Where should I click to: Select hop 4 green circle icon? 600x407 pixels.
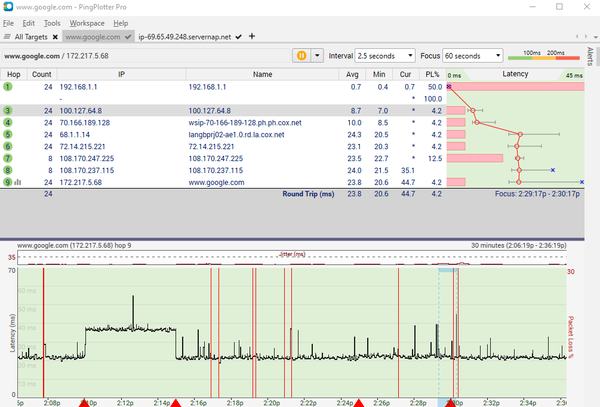click(8, 122)
